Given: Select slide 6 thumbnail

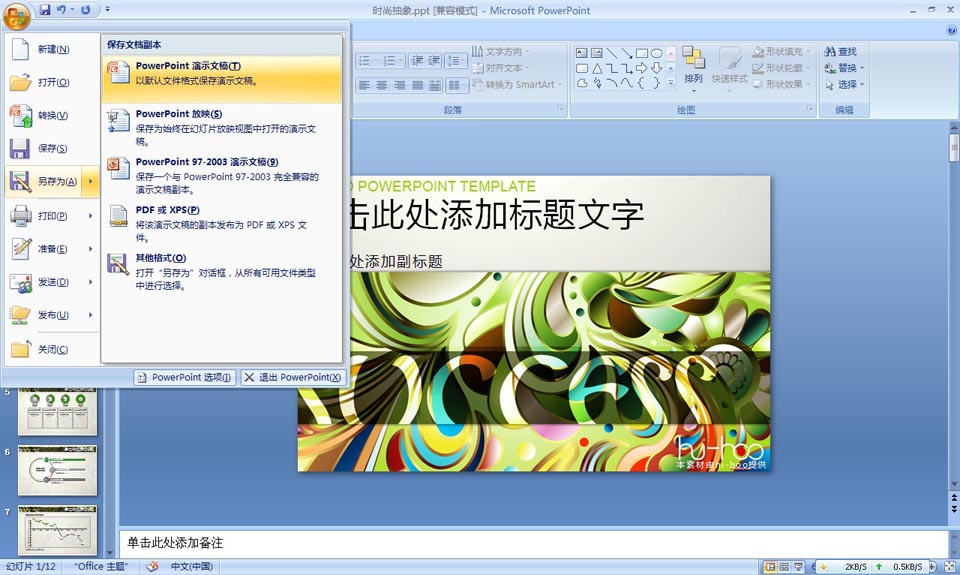Looking at the screenshot, I should 58,470.
